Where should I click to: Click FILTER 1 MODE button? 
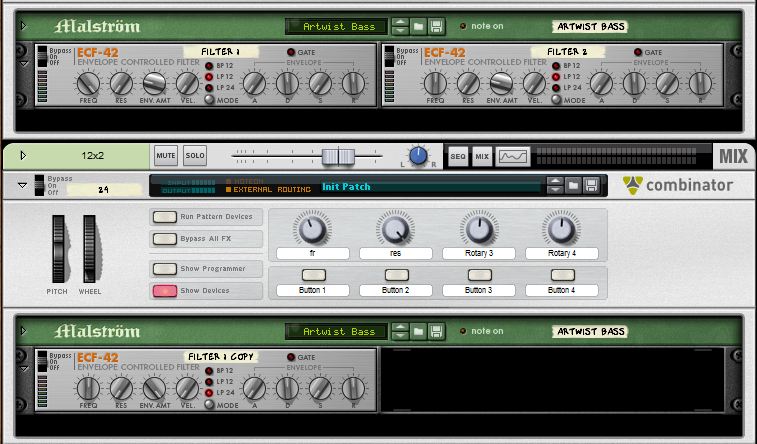click(x=209, y=100)
